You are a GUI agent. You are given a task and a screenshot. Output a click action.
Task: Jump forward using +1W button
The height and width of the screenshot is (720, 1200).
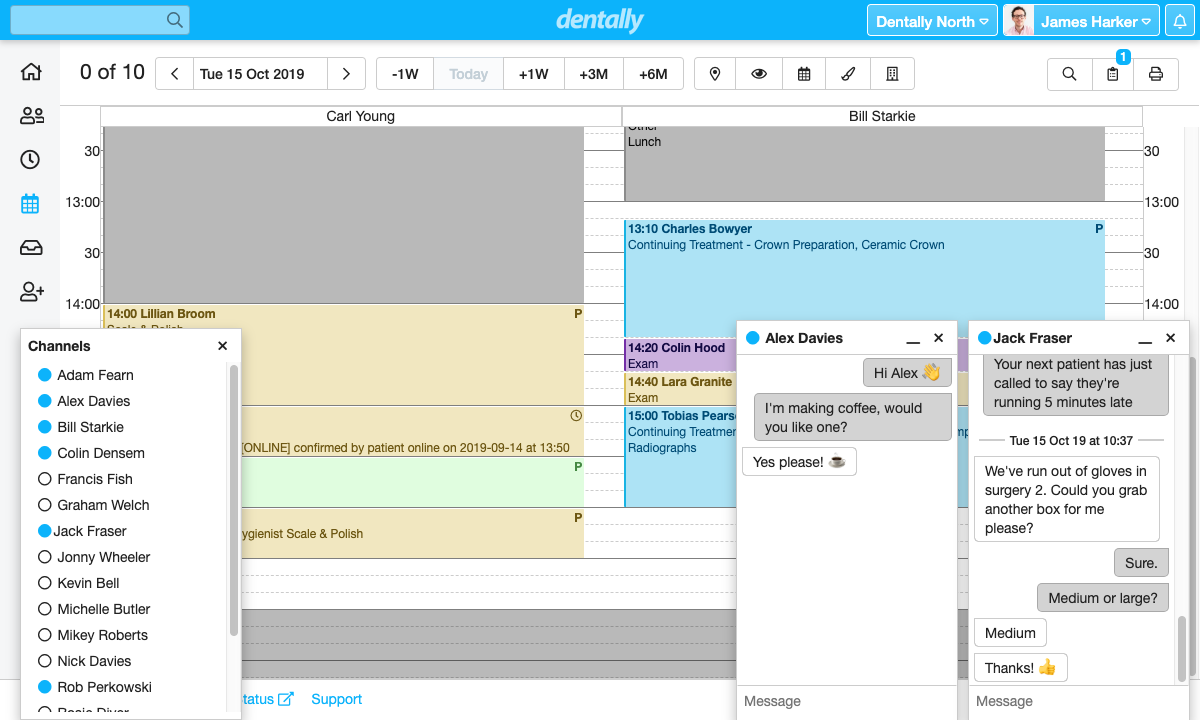533,74
